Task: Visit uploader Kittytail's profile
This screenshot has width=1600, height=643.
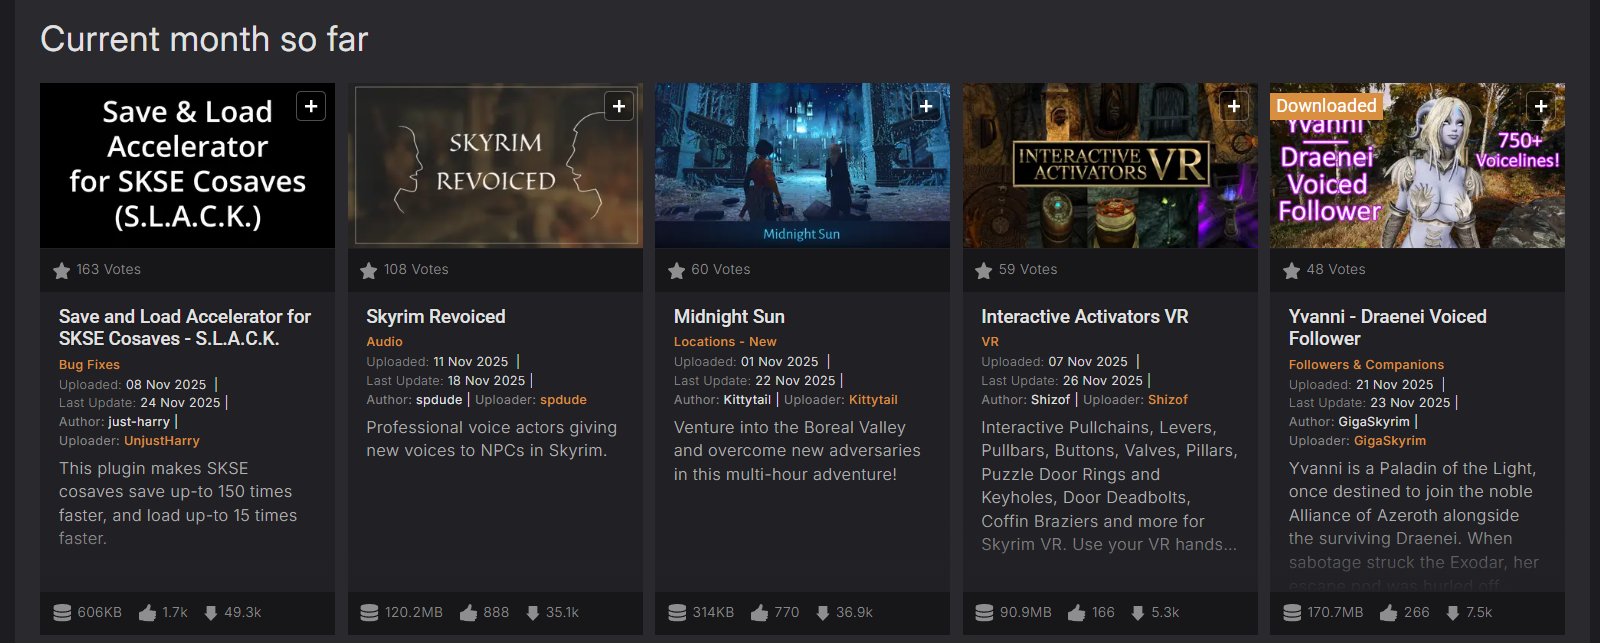Action: 873,400
